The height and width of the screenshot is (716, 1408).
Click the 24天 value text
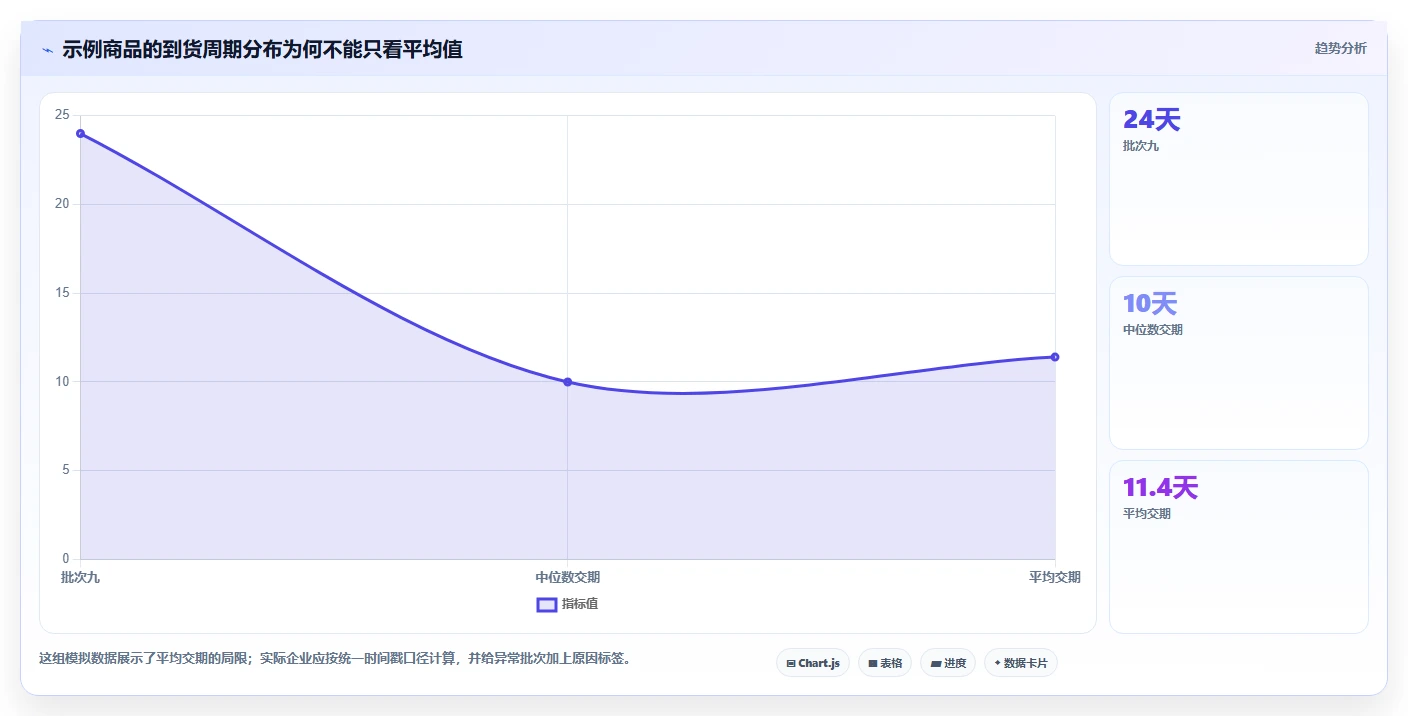tap(1152, 120)
